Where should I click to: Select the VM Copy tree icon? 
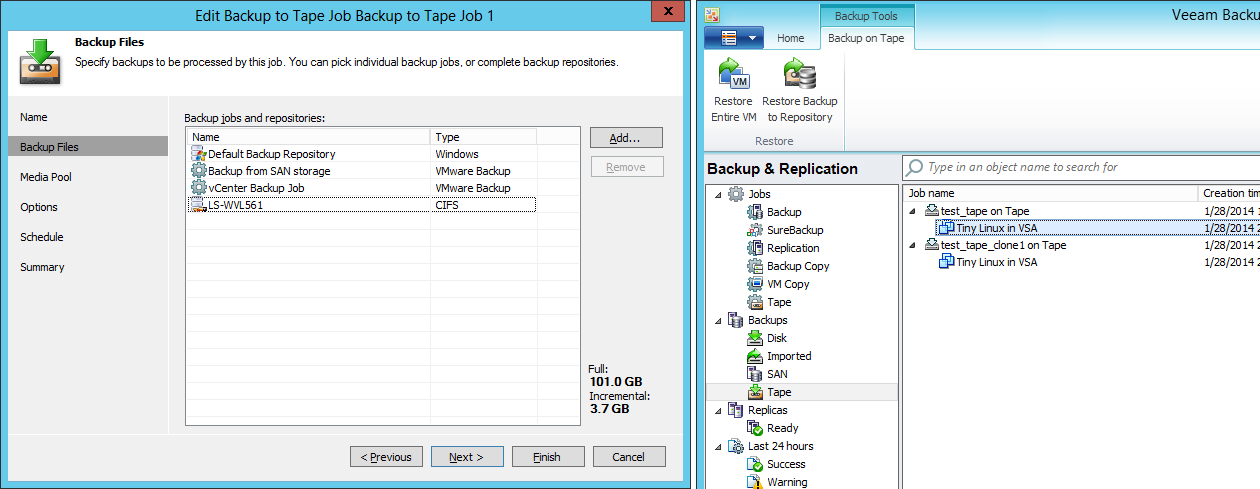(x=755, y=284)
